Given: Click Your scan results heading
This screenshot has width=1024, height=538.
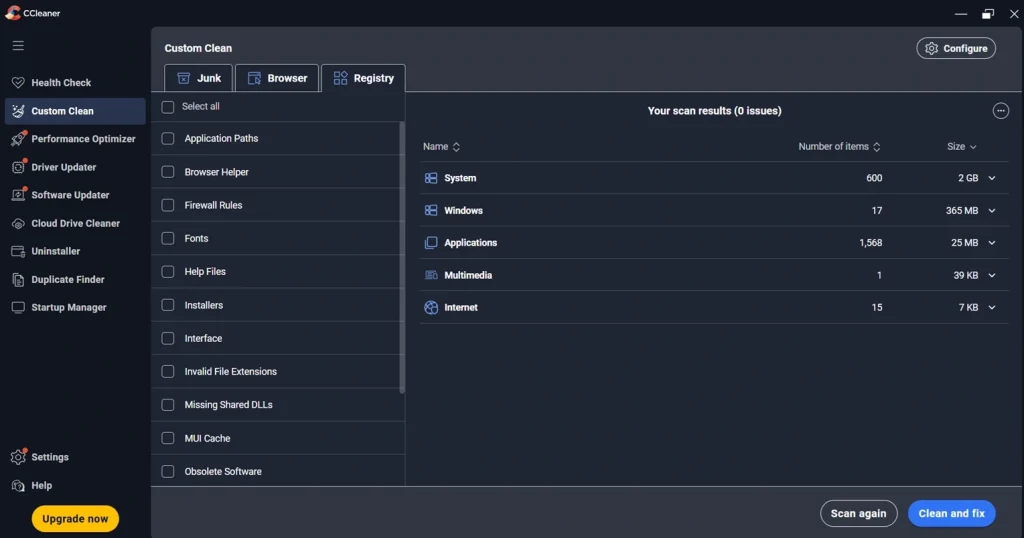Looking at the screenshot, I should (714, 111).
